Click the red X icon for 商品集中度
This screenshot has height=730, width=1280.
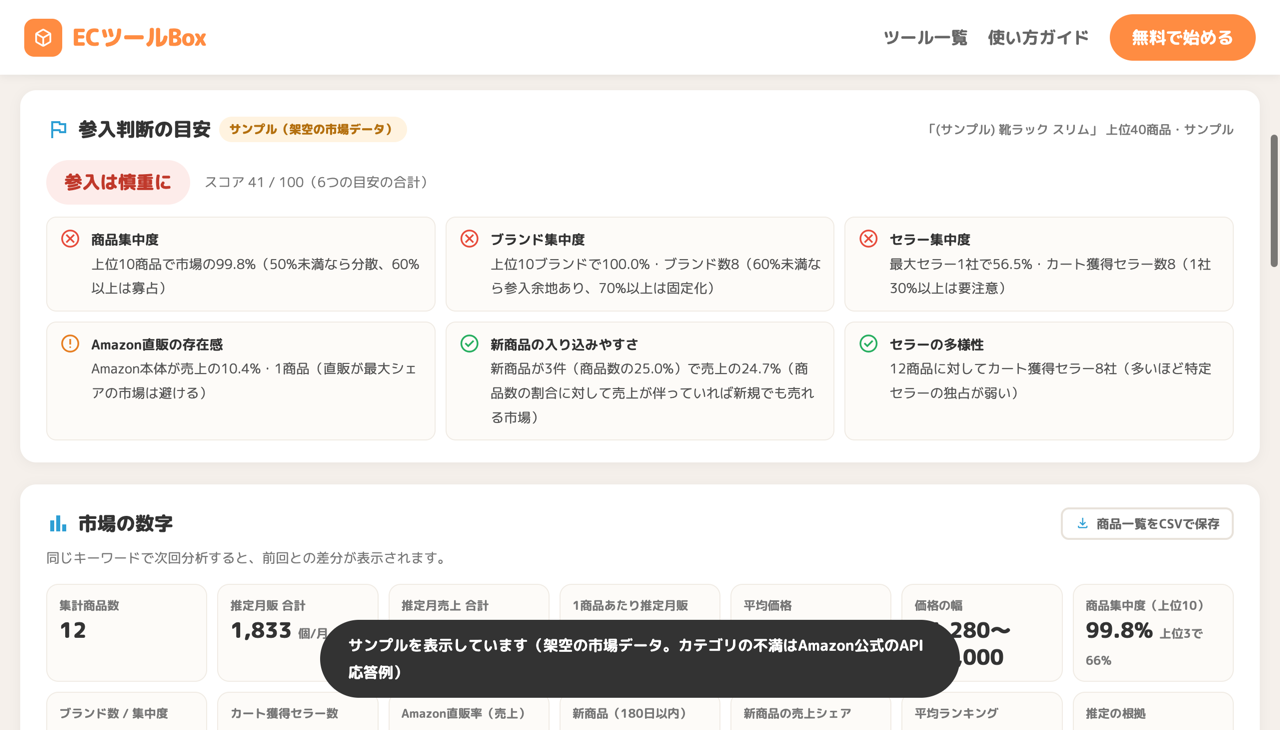(70, 239)
